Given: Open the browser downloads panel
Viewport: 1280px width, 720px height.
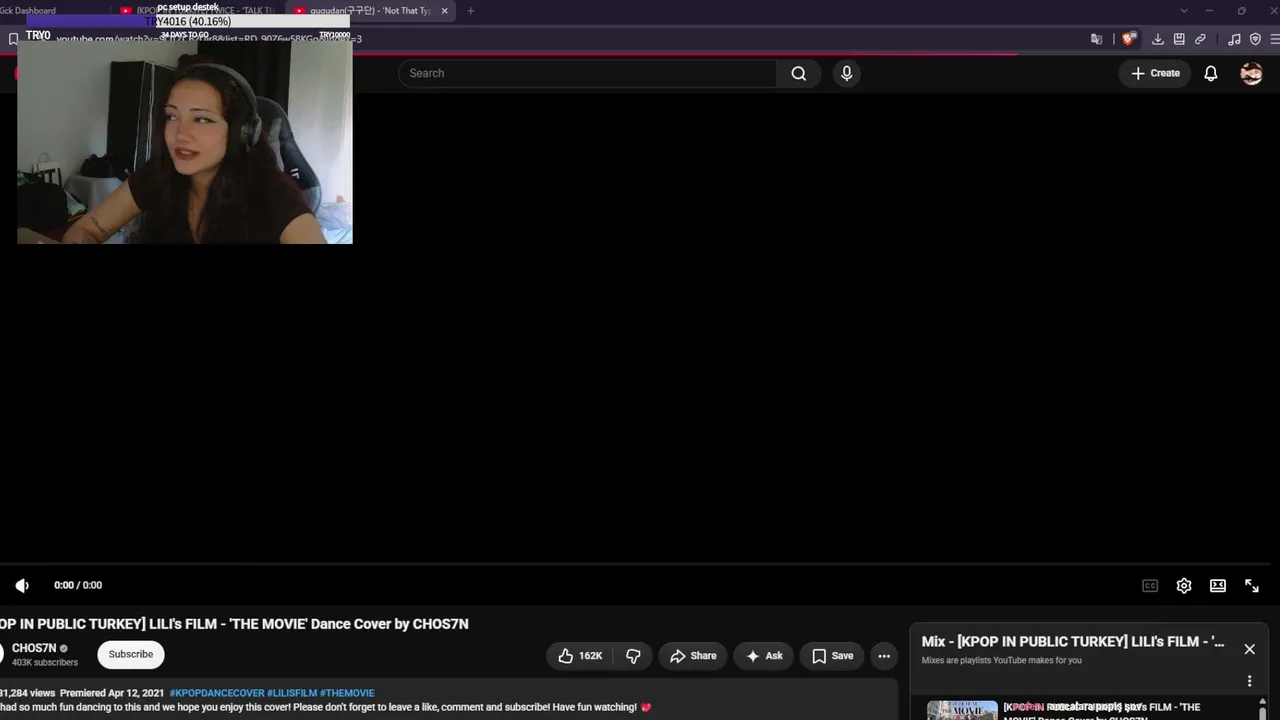Looking at the screenshot, I should tap(1157, 39).
